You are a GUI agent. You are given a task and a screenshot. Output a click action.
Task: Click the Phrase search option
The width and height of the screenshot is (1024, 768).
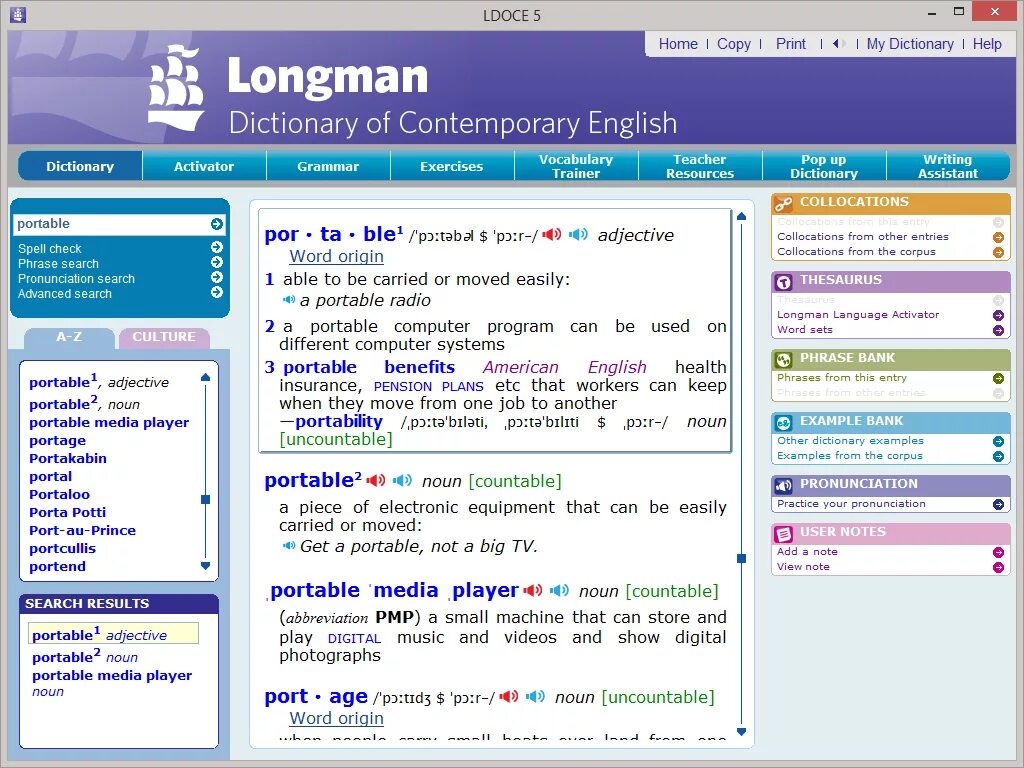[58, 264]
